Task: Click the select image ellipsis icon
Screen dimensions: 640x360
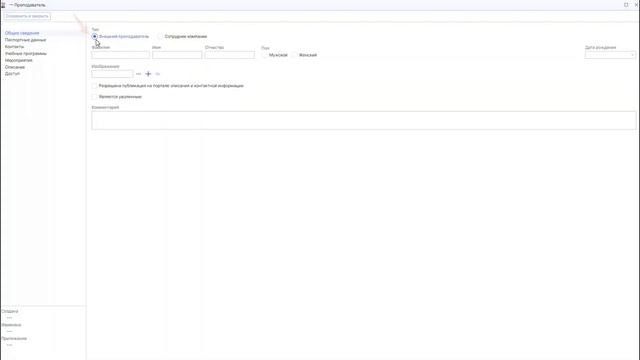Action: [x=138, y=74]
